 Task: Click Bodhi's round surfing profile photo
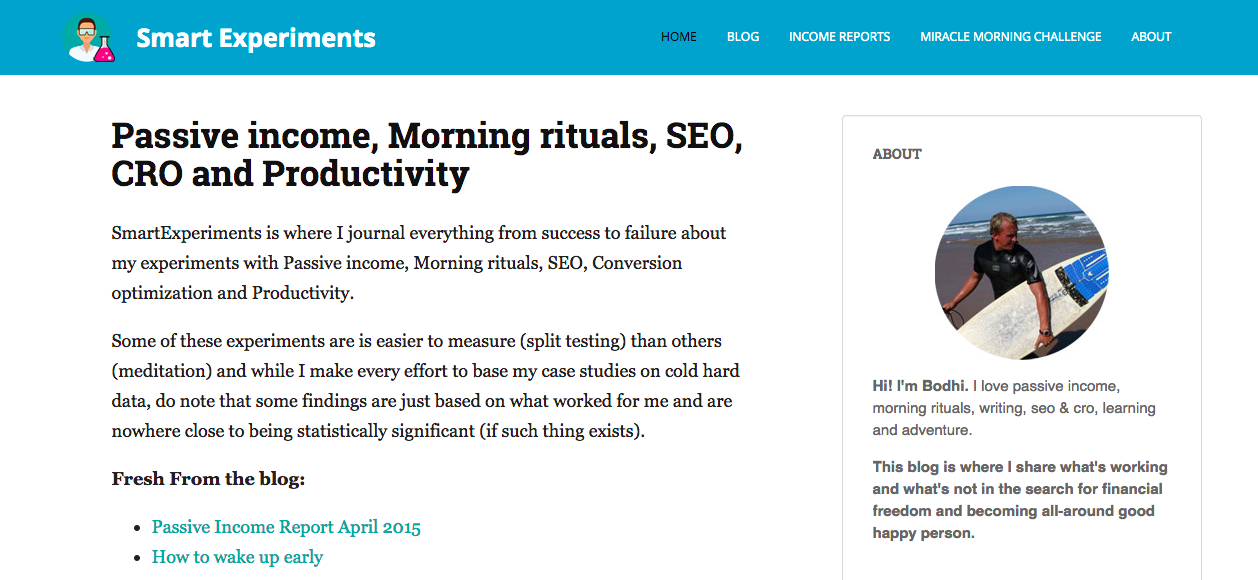[x=1022, y=273]
